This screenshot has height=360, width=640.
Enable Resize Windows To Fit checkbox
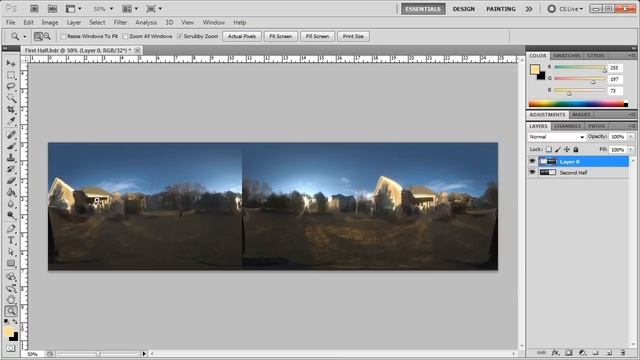pyautogui.click(x=63, y=36)
